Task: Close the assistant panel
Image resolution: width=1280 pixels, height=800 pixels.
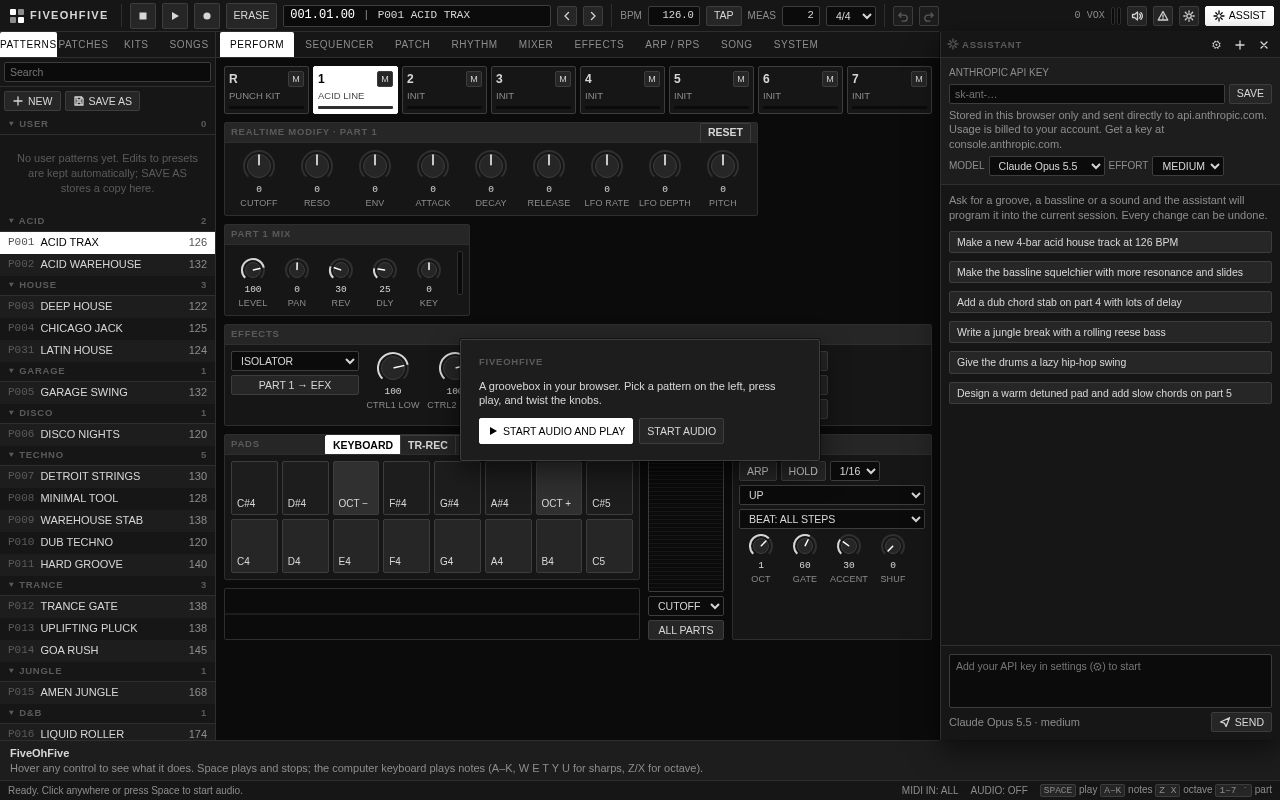Action: click(x=1264, y=45)
